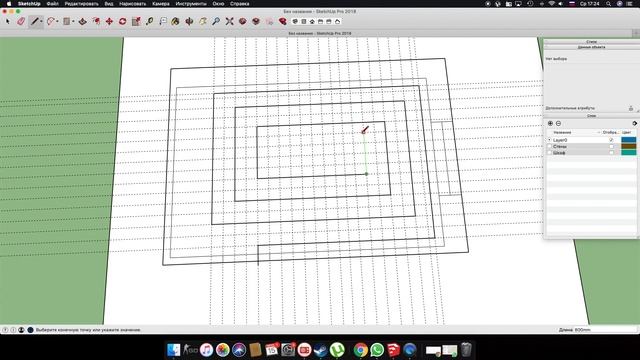This screenshot has width=640, height=360.
Task: Open the Справка menu
Action: coord(239,4)
